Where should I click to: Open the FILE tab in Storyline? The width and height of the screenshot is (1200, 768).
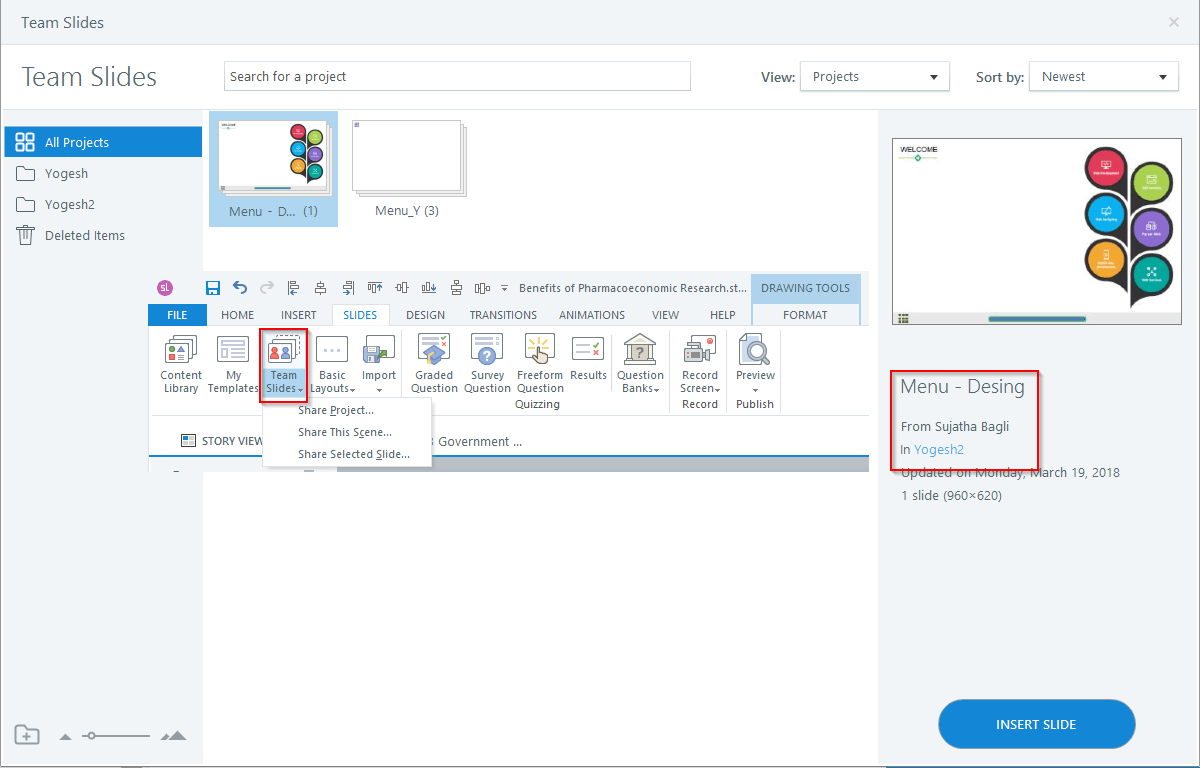177,314
